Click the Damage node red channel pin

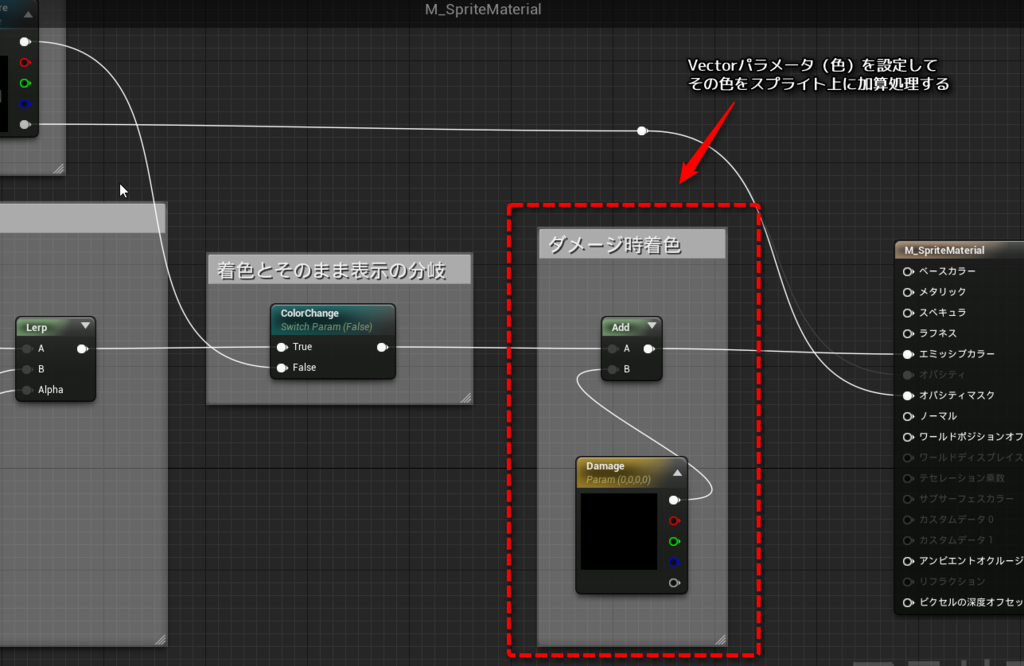click(x=675, y=521)
